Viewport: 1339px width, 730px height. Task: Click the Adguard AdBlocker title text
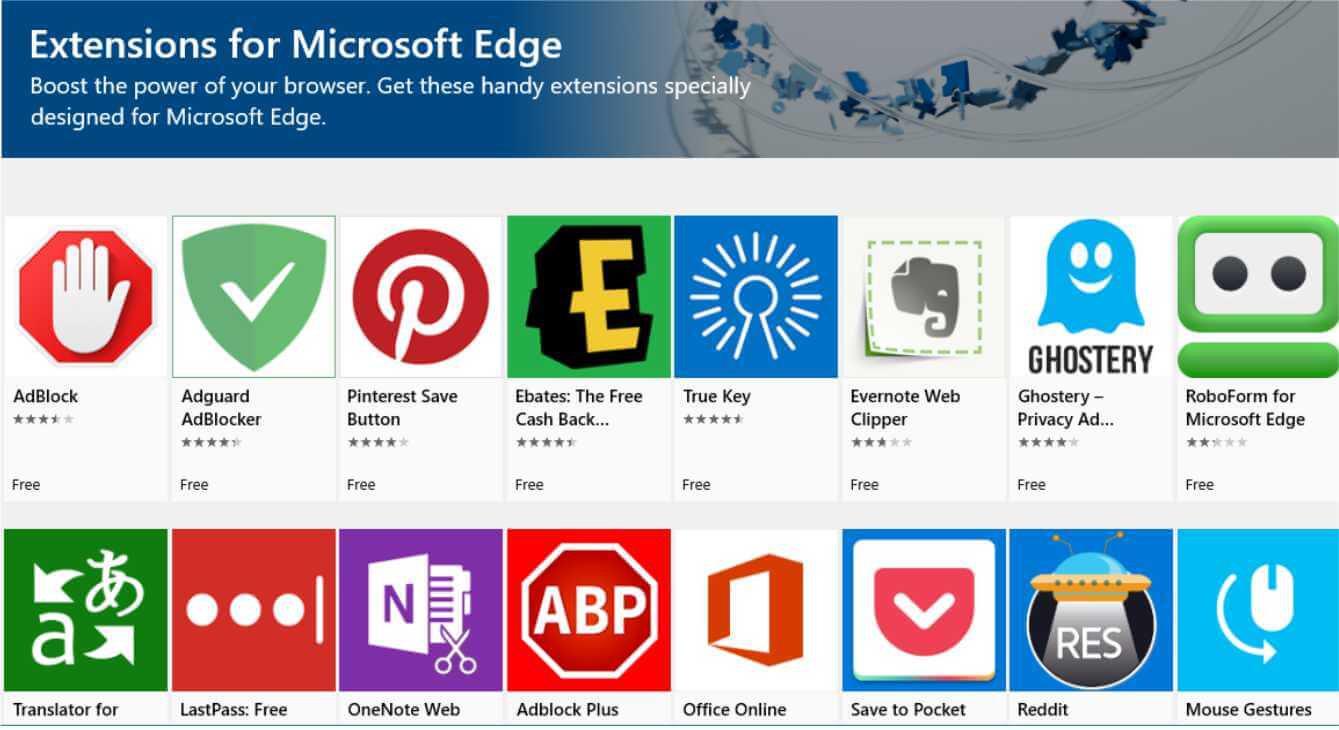(221, 408)
